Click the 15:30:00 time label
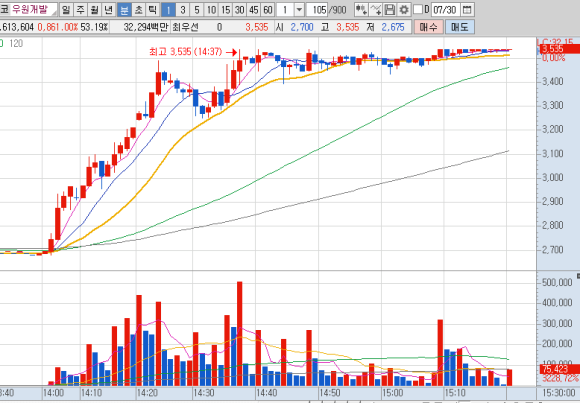The width and height of the screenshot is (580, 403). point(558,393)
